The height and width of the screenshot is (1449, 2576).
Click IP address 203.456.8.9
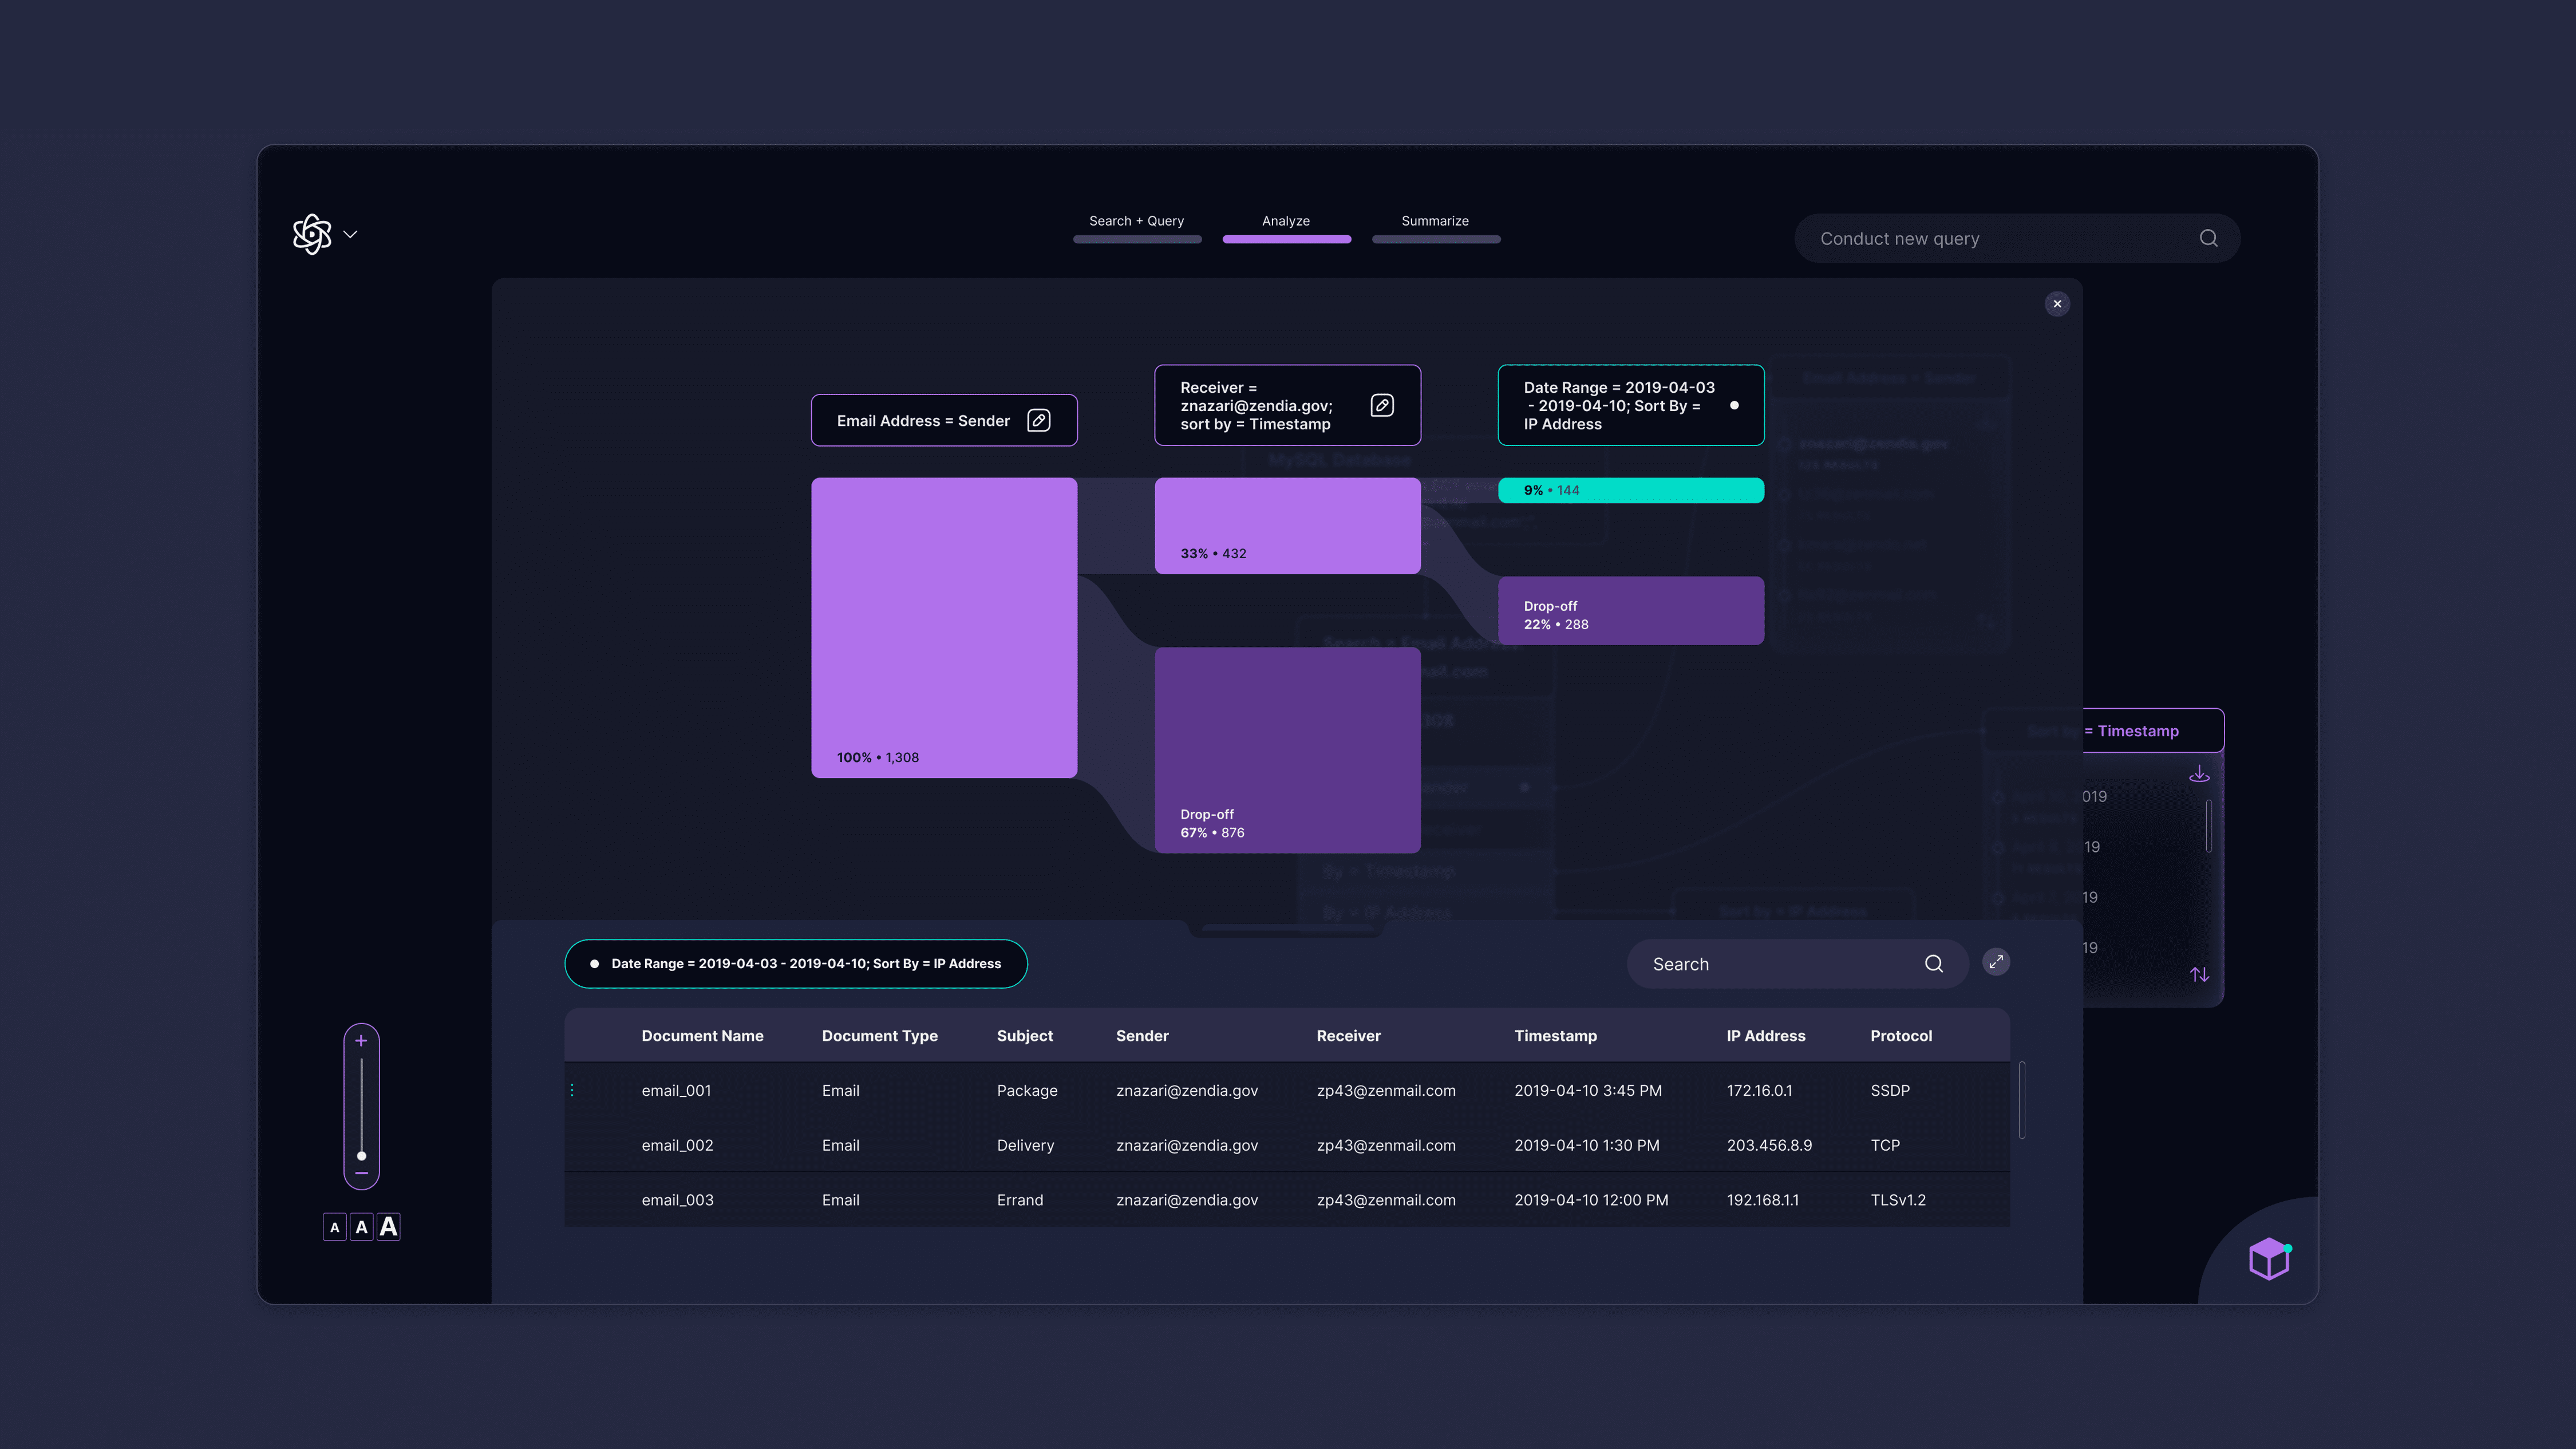pos(1769,1145)
